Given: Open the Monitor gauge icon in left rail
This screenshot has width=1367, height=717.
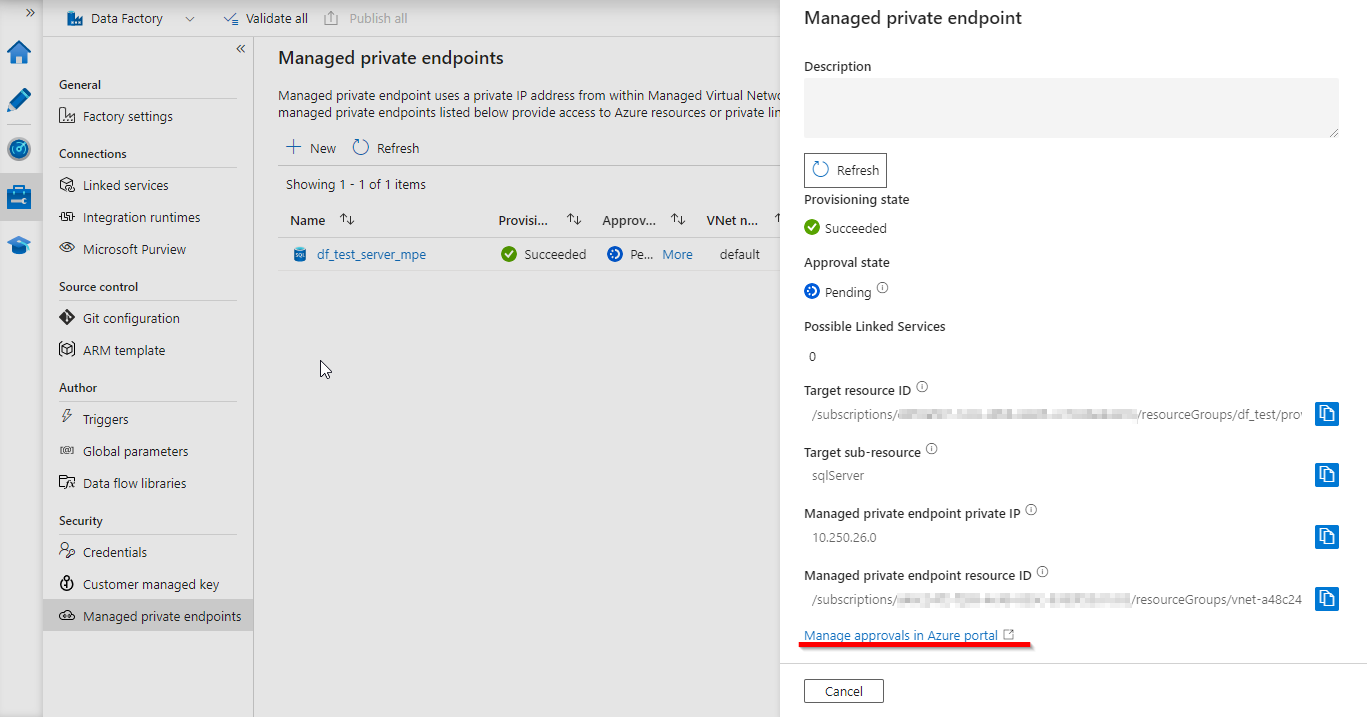Looking at the screenshot, I should point(19,149).
